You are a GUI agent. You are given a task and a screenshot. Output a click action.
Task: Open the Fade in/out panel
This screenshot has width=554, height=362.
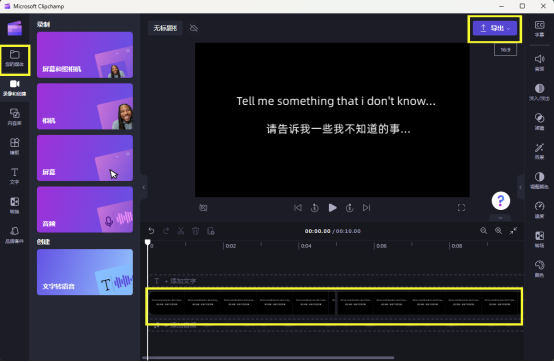tap(539, 92)
